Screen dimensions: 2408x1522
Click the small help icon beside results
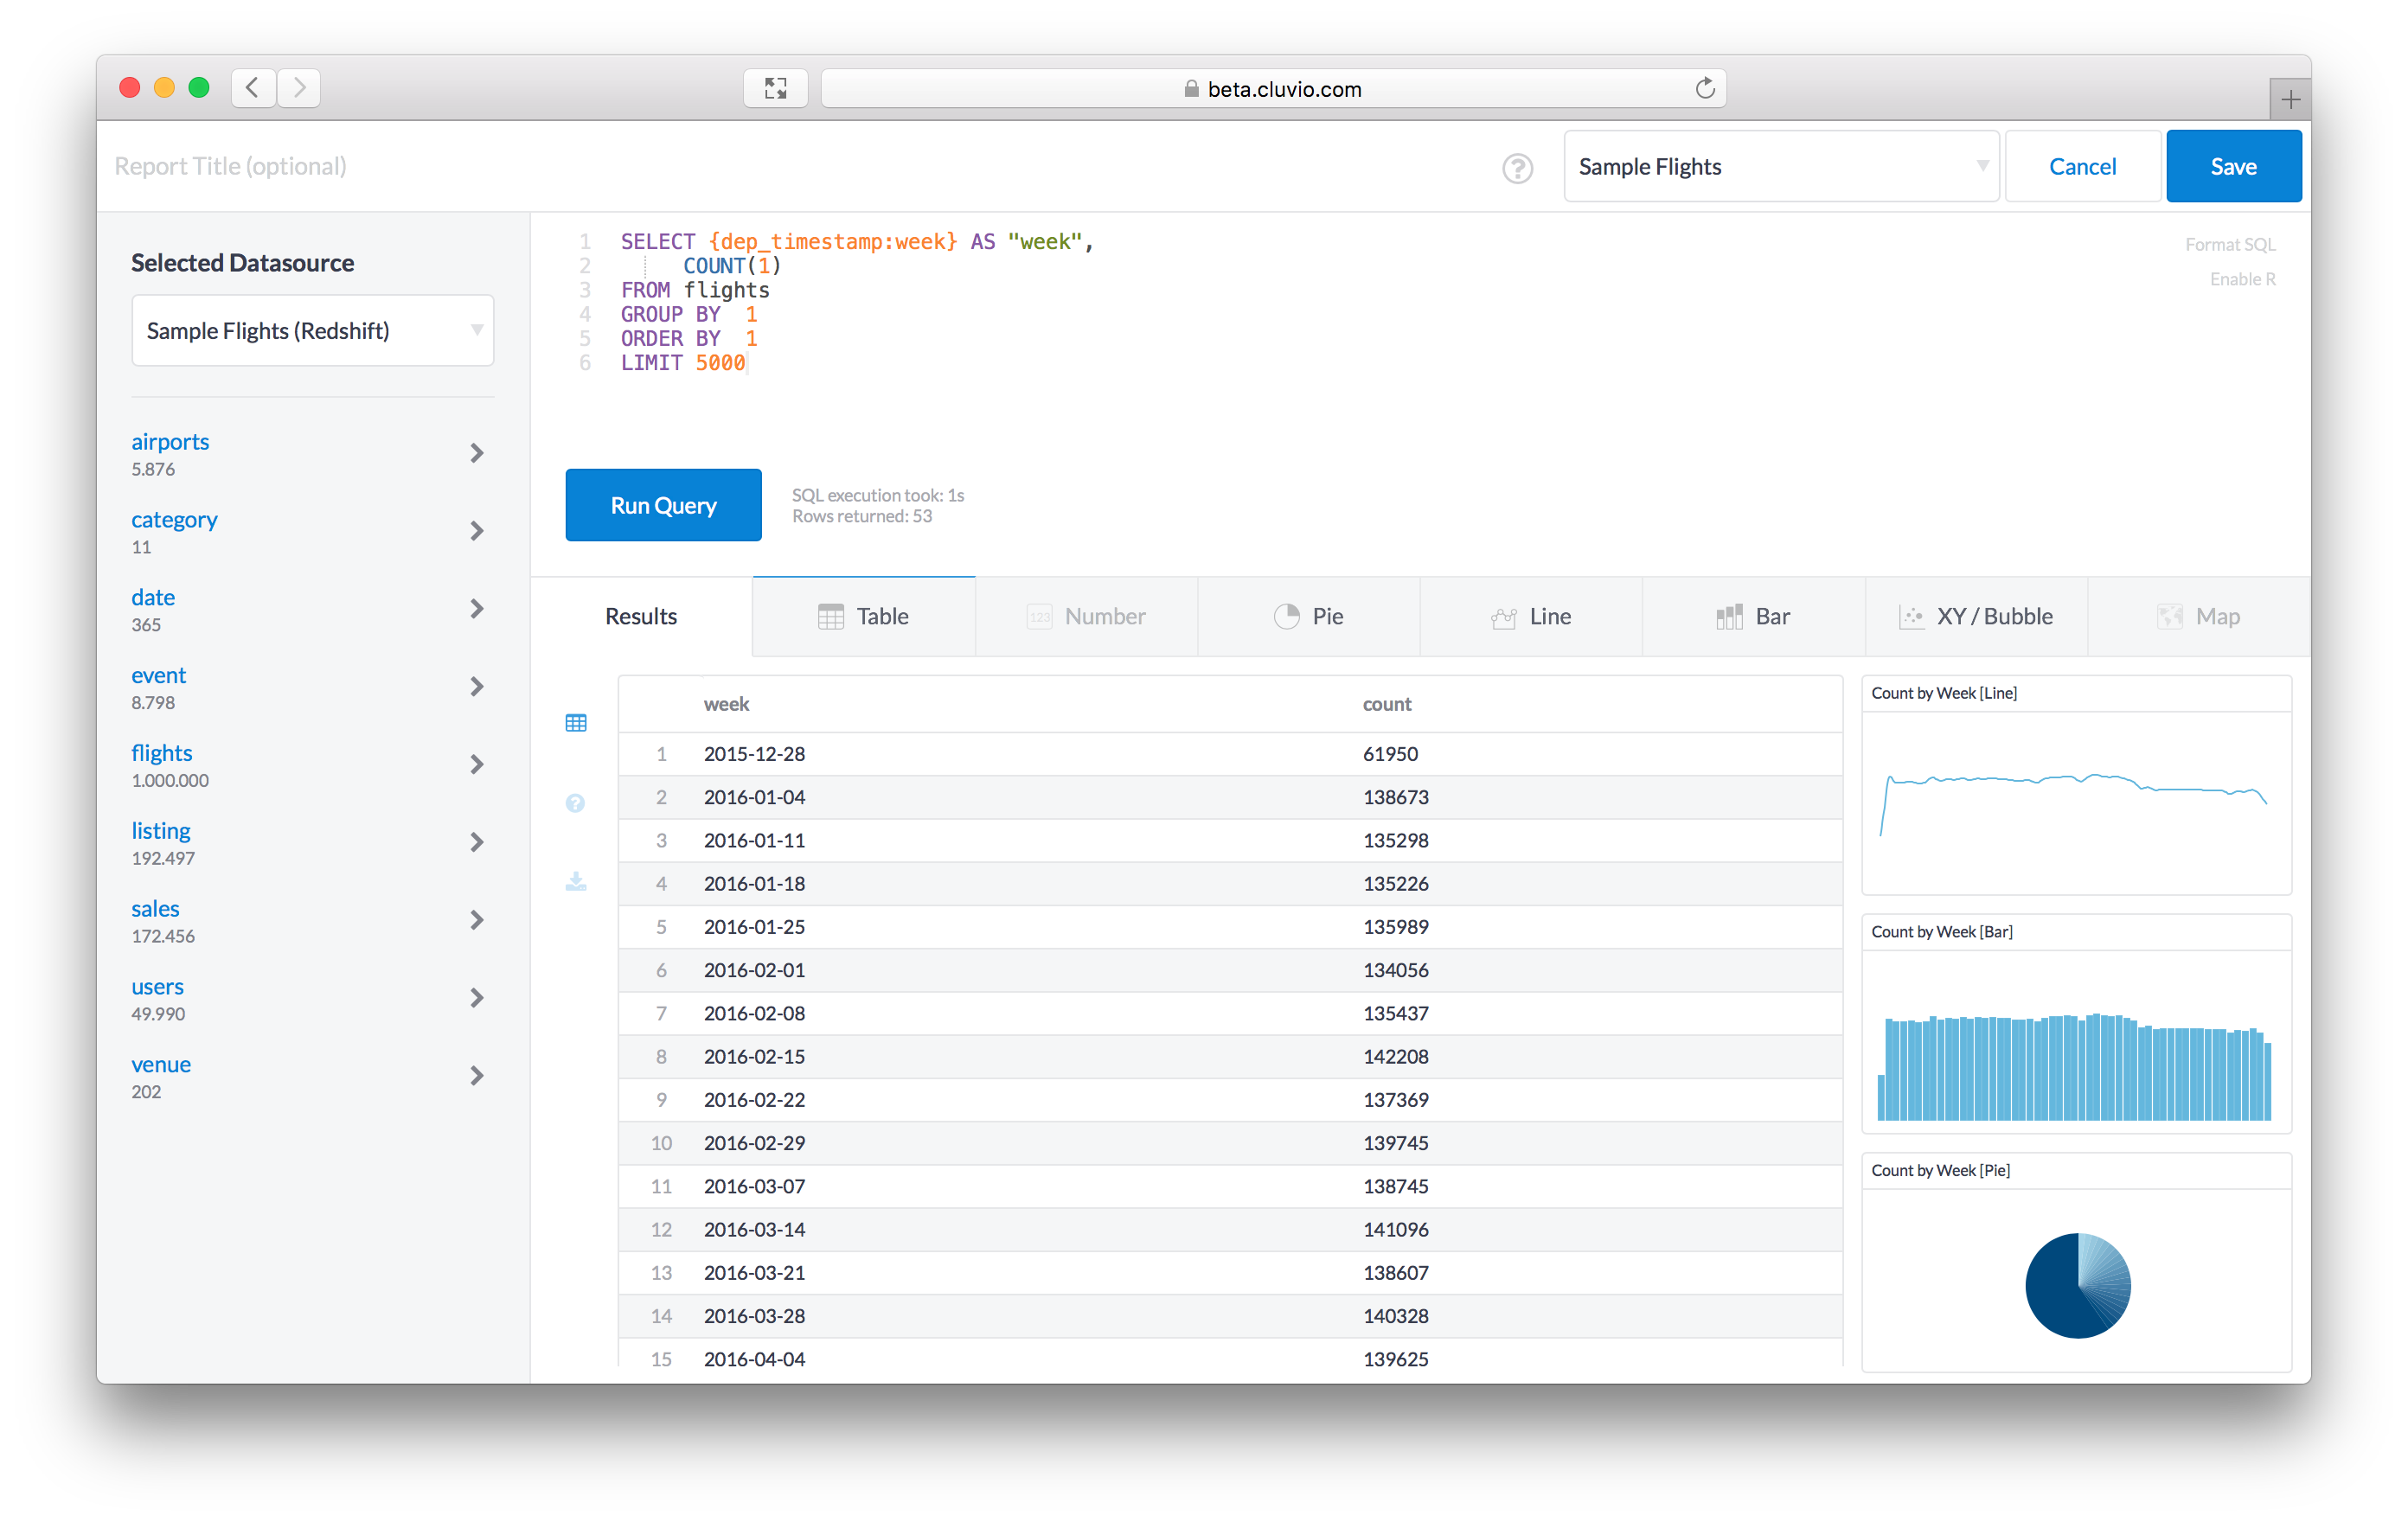(x=575, y=803)
